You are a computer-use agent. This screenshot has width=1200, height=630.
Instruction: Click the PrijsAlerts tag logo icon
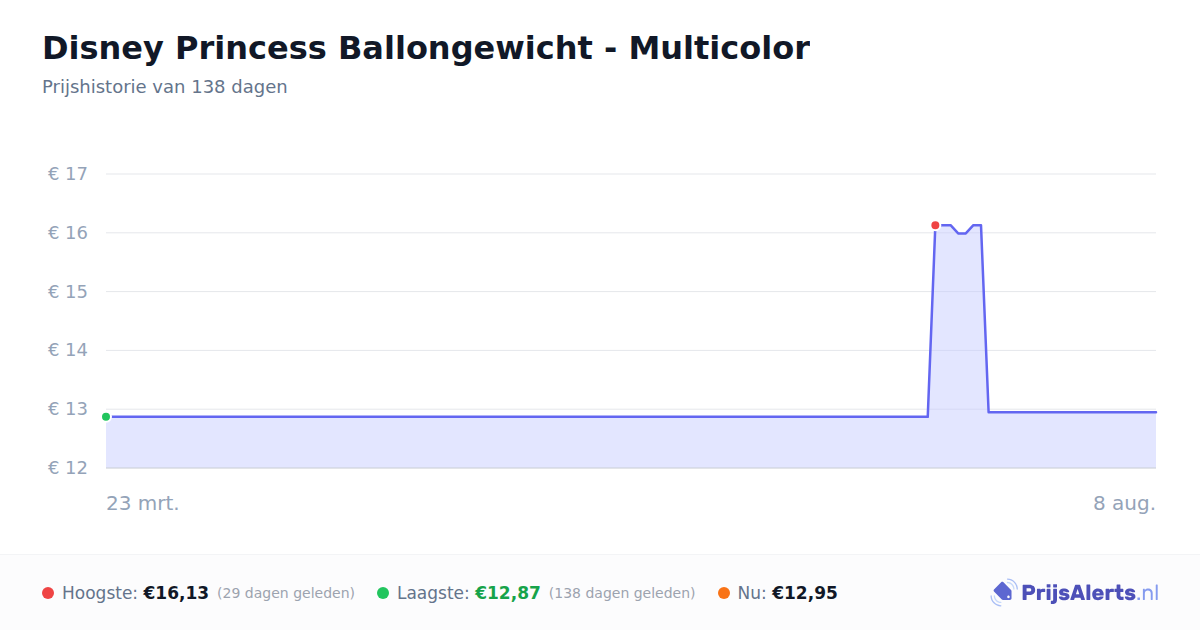pyautogui.click(x=1003, y=593)
